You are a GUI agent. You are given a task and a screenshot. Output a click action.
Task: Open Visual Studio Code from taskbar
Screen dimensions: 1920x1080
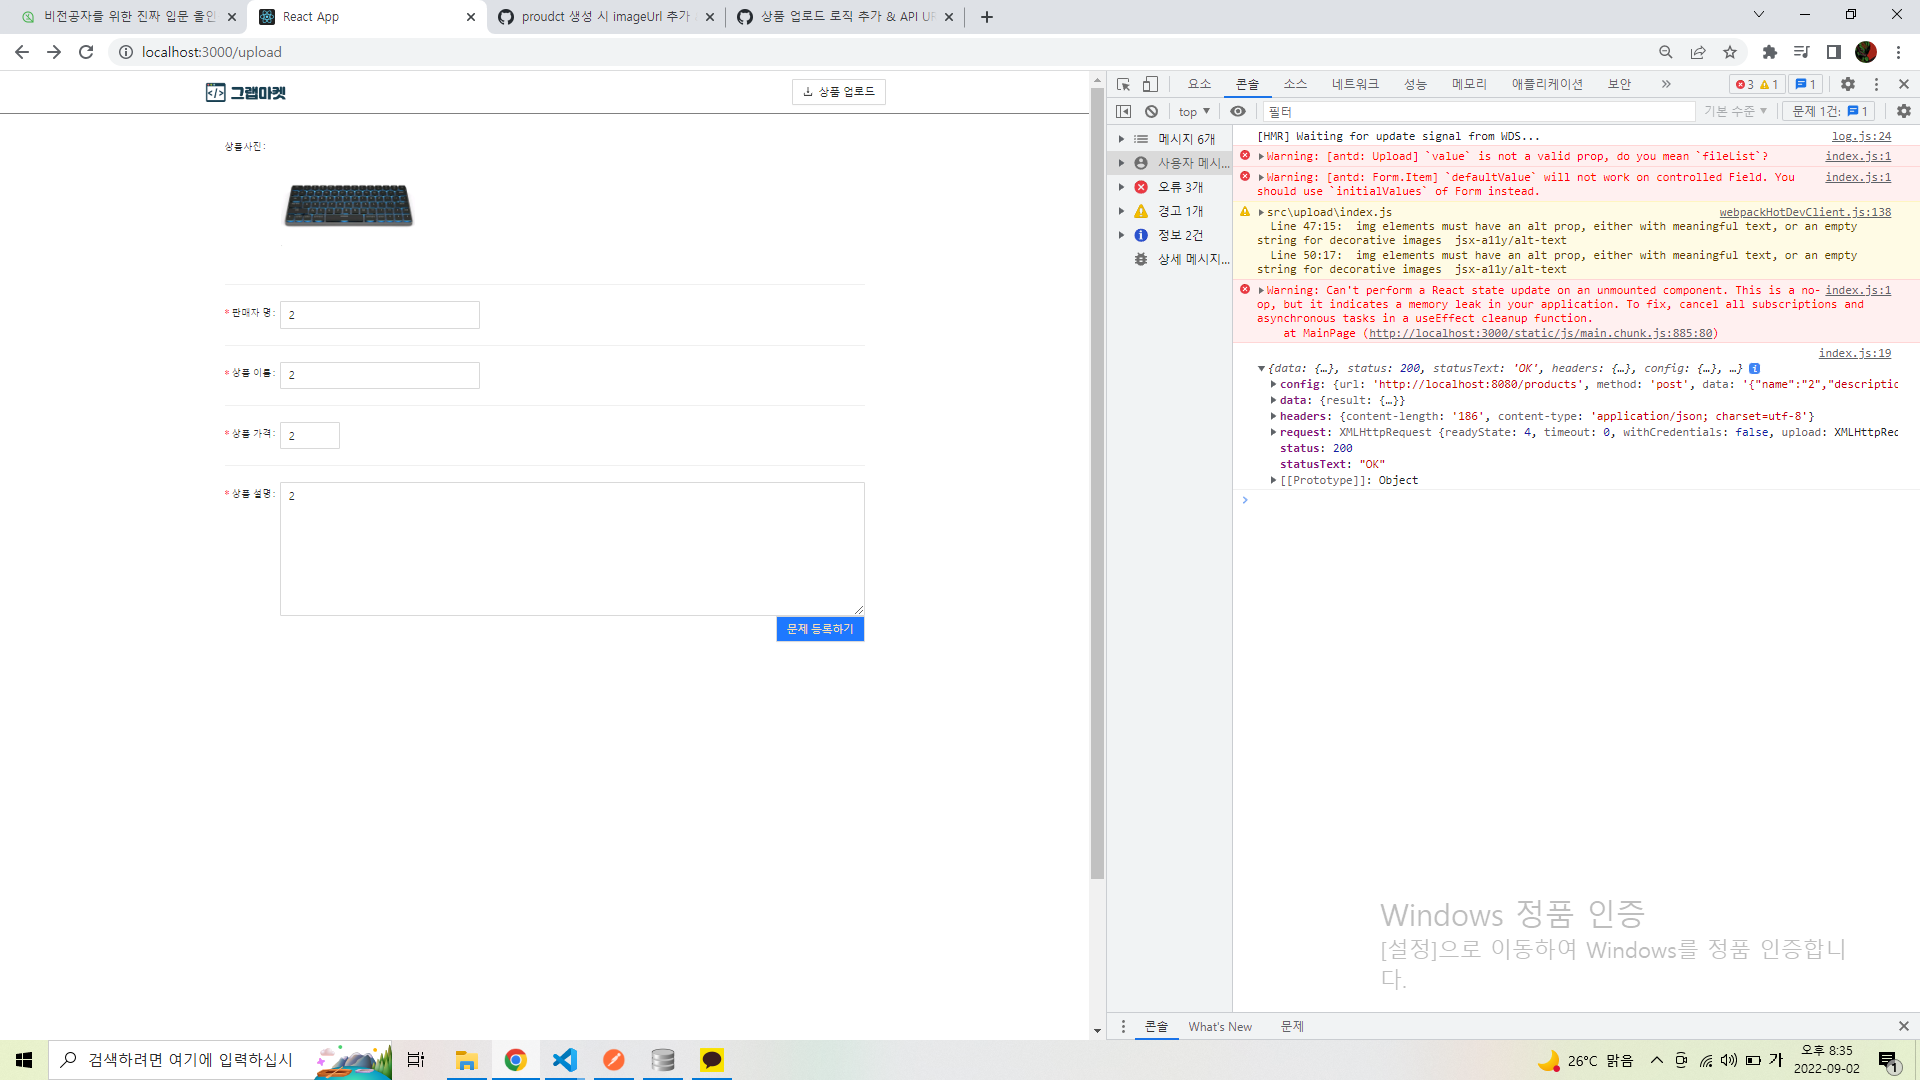pyautogui.click(x=565, y=1060)
